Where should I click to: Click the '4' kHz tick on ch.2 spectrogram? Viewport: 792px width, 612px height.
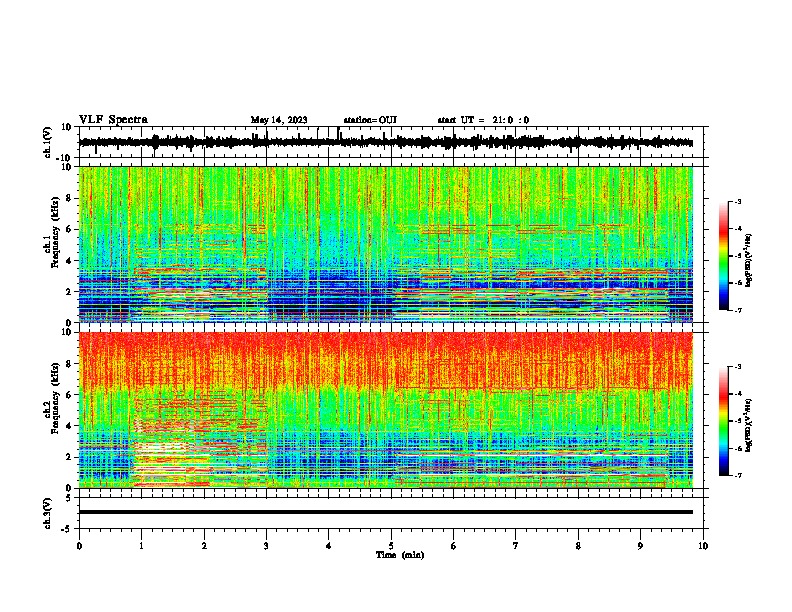coord(69,426)
